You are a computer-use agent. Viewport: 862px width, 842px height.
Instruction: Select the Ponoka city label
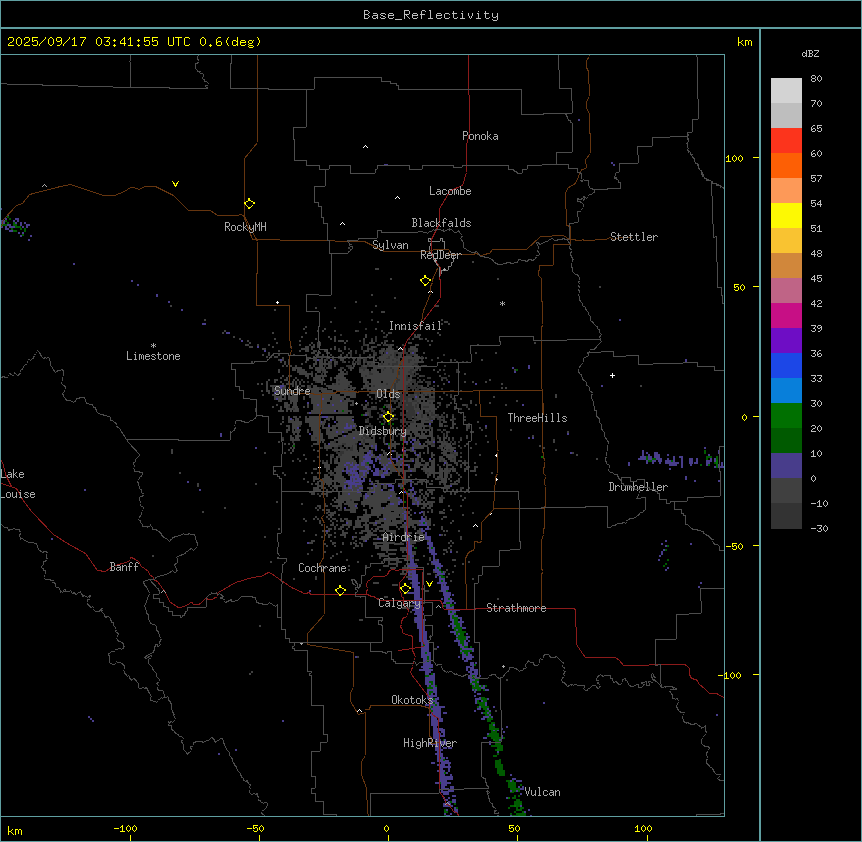tap(480, 136)
